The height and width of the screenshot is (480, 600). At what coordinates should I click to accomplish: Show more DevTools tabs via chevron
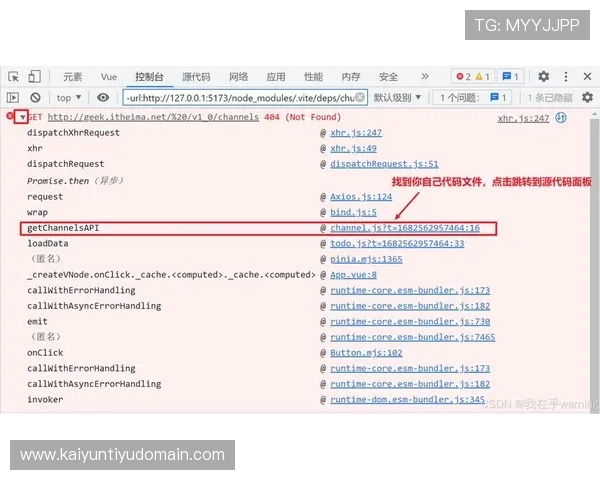point(424,76)
